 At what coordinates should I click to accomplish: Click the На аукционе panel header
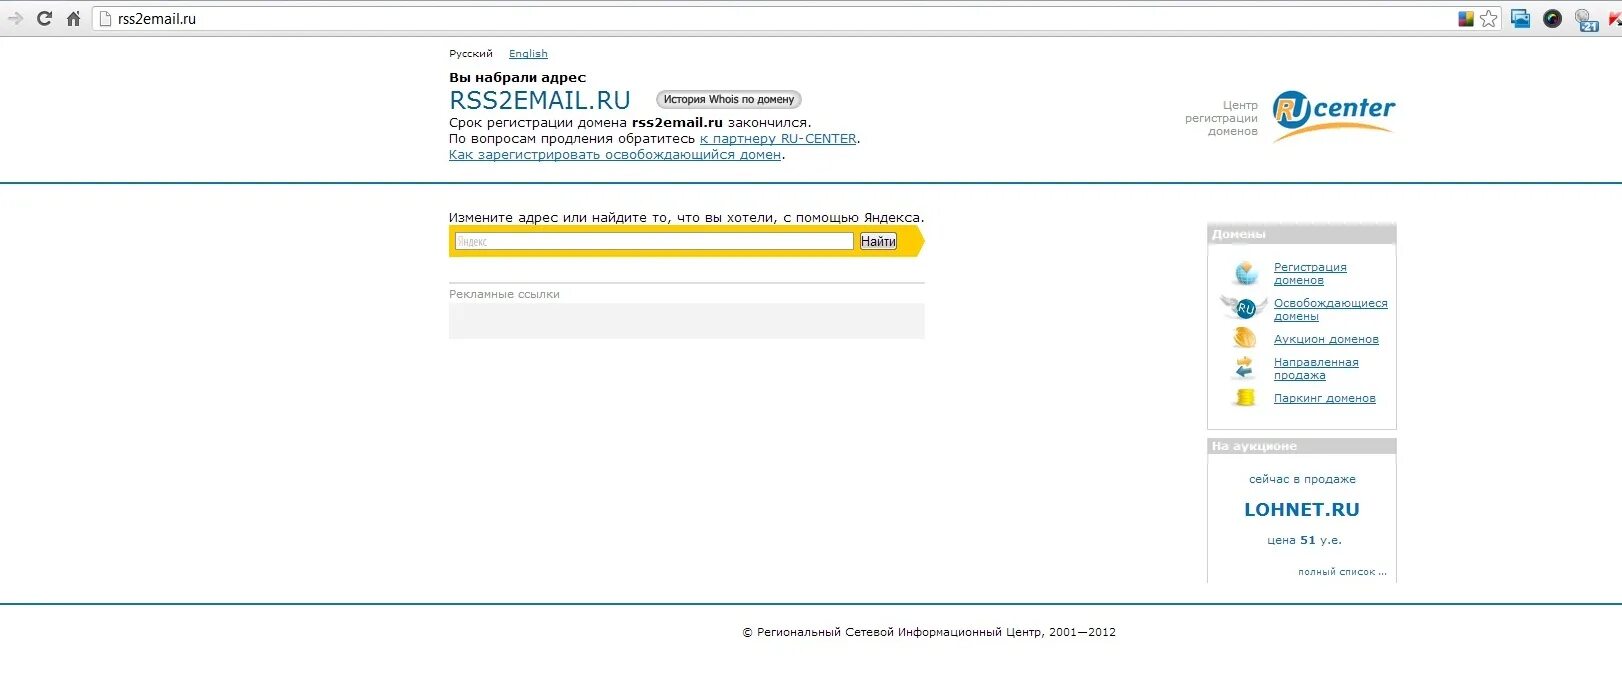[1302, 446]
